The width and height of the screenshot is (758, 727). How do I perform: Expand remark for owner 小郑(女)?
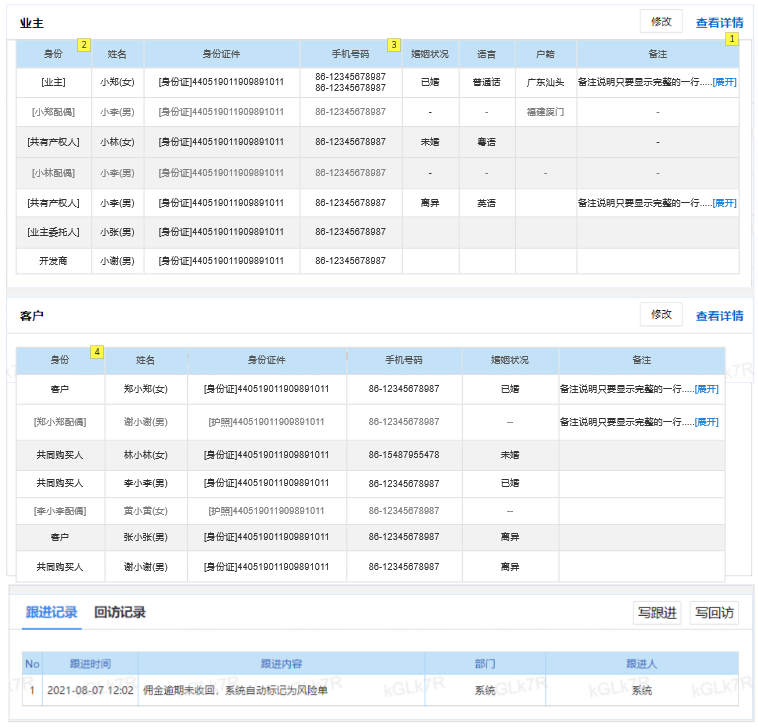(x=725, y=82)
